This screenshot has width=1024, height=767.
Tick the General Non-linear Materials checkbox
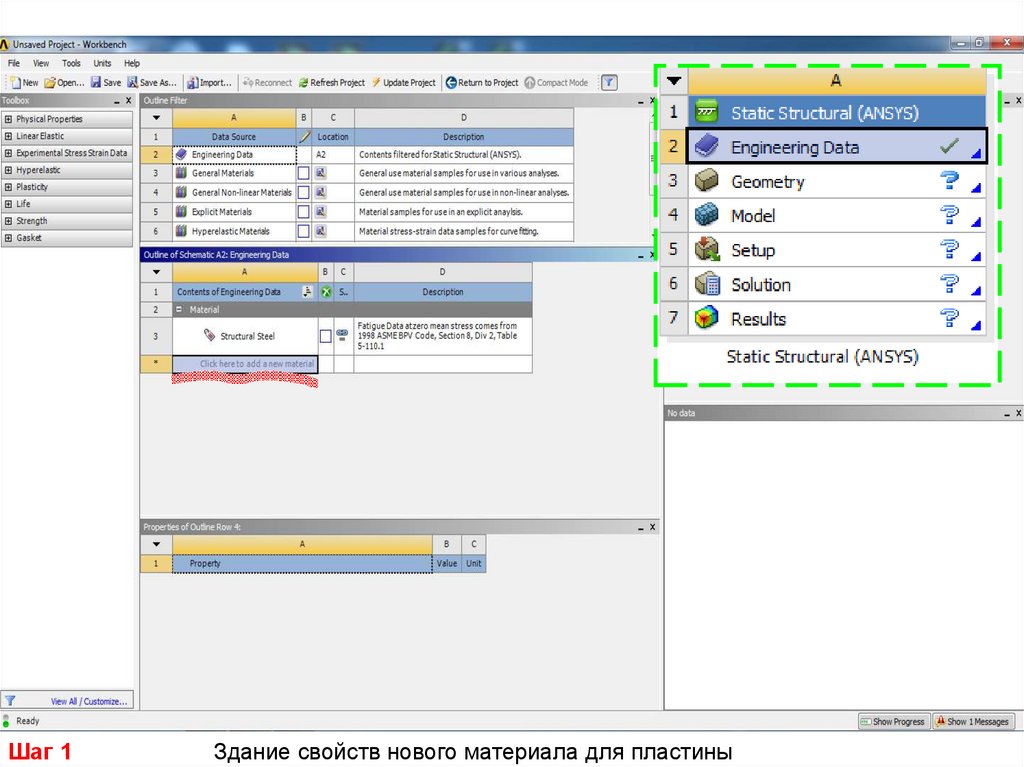[303, 192]
